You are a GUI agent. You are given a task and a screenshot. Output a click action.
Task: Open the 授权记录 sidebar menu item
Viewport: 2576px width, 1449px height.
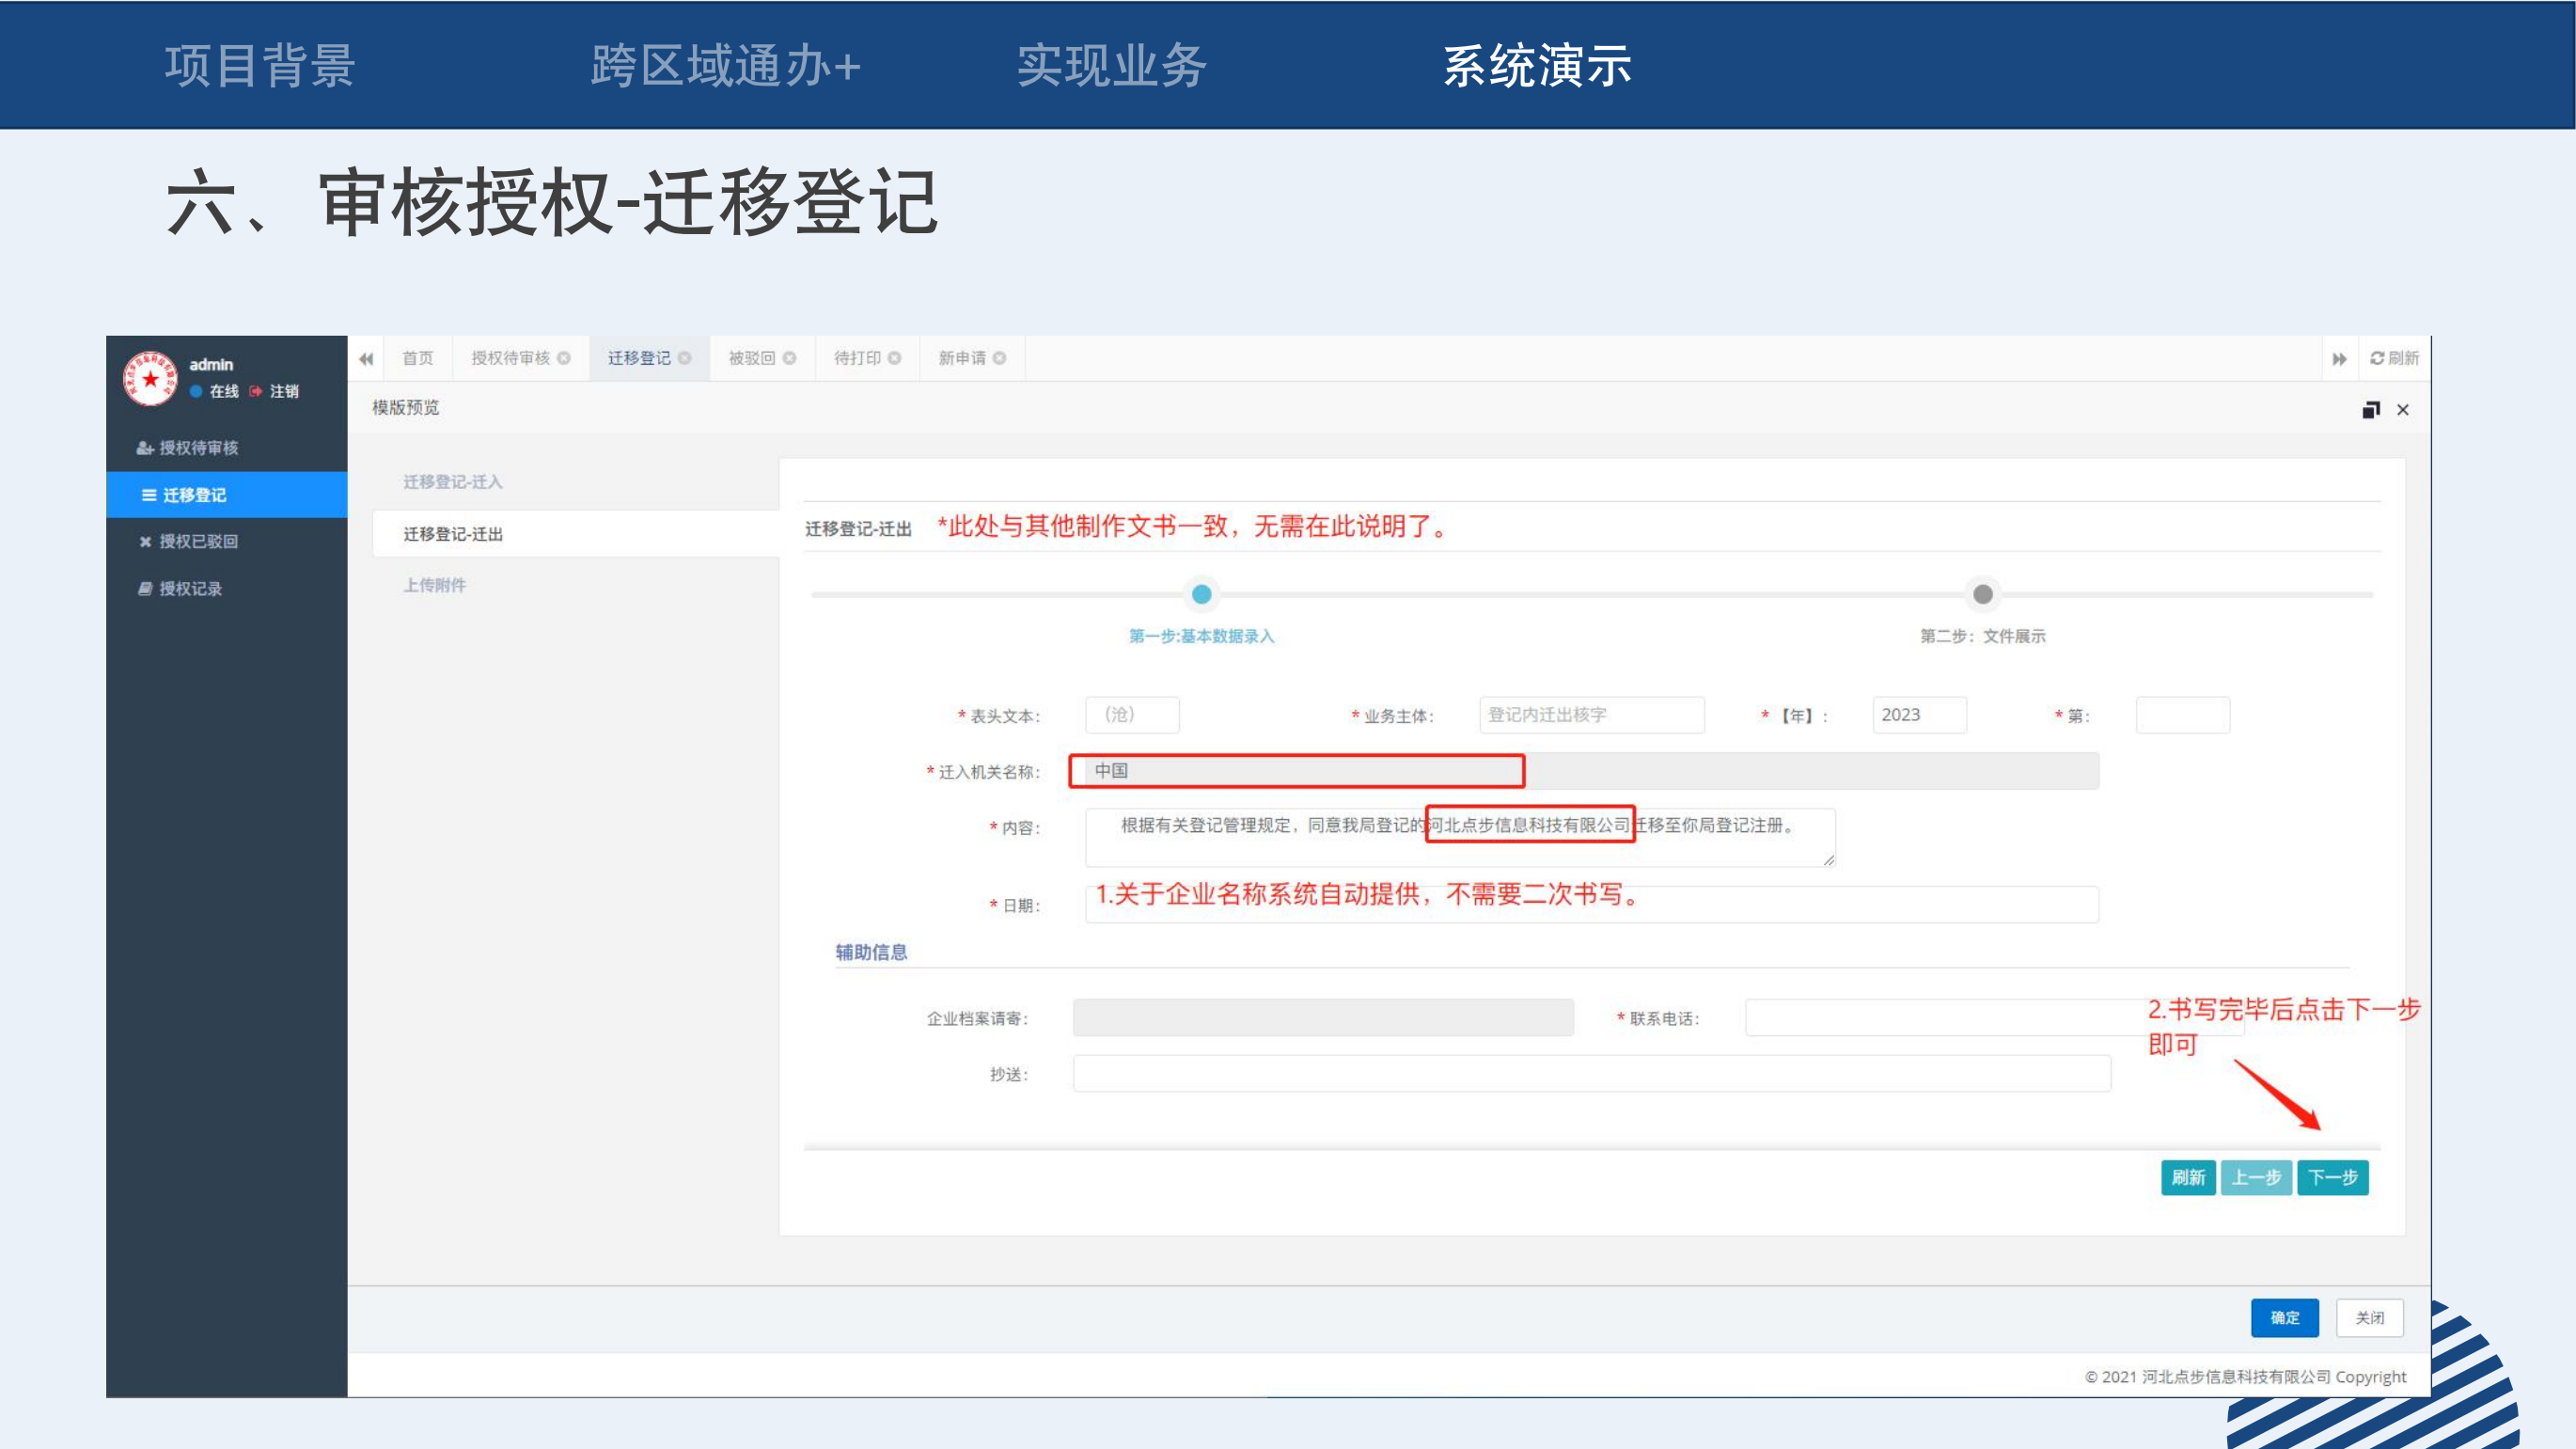point(190,589)
